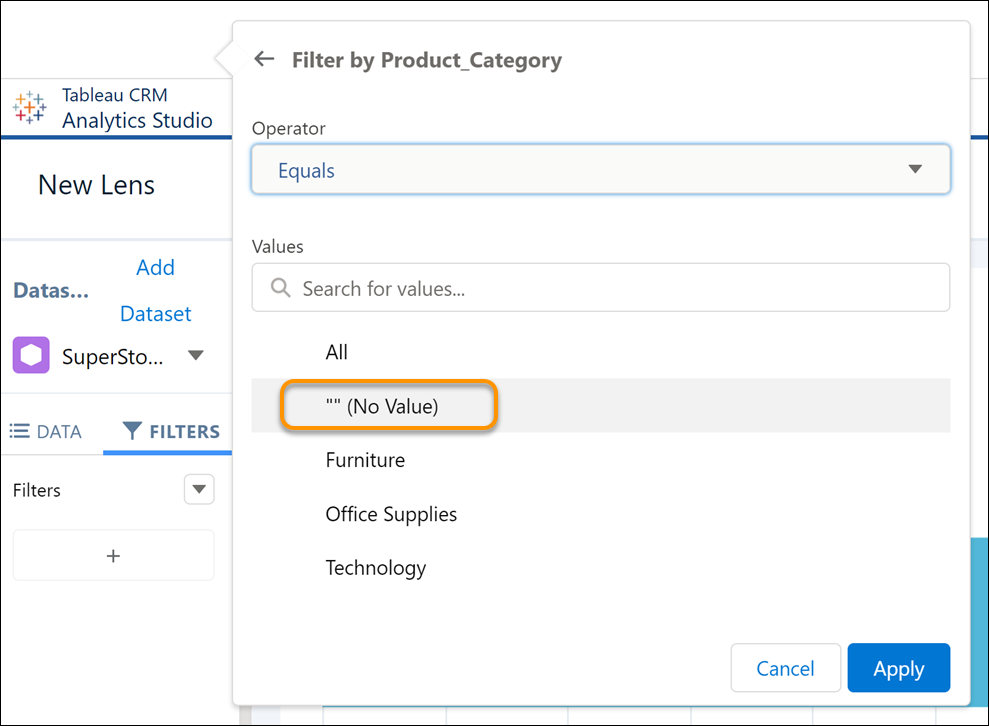Select the Furniture value

600,460
